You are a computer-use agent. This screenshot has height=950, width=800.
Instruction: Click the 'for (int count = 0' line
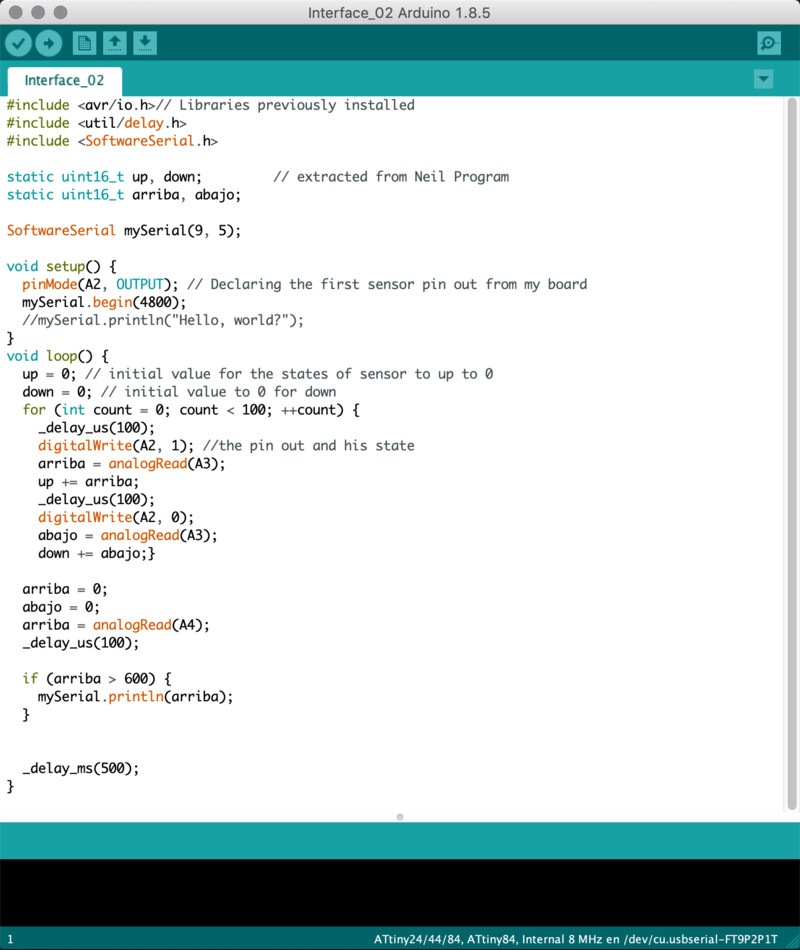191,410
